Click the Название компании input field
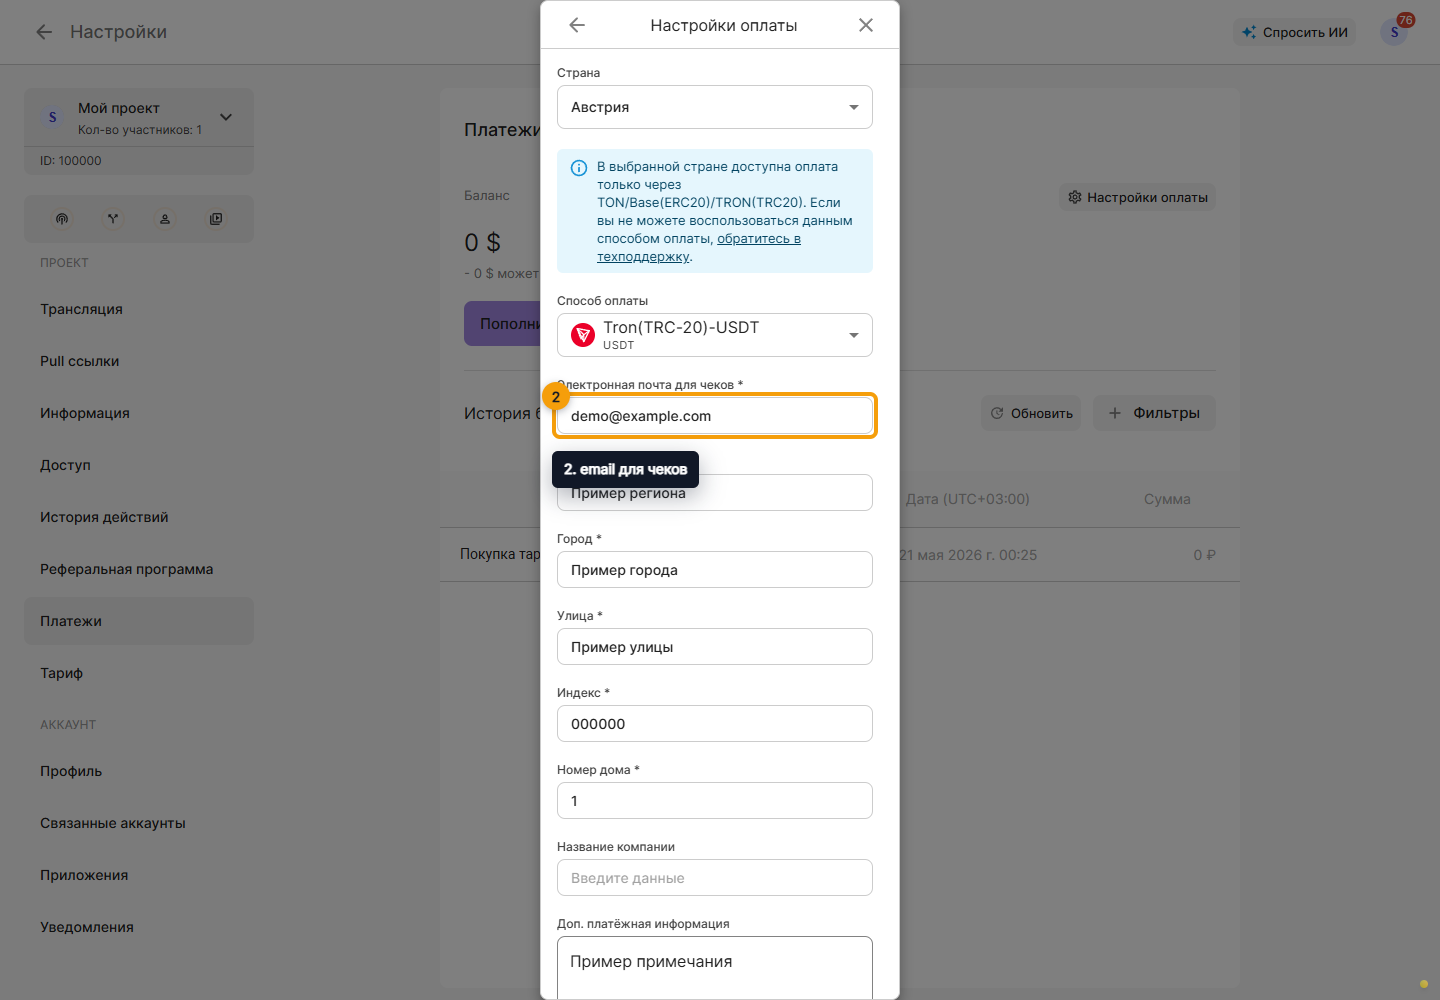This screenshot has width=1440, height=1000. point(715,878)
